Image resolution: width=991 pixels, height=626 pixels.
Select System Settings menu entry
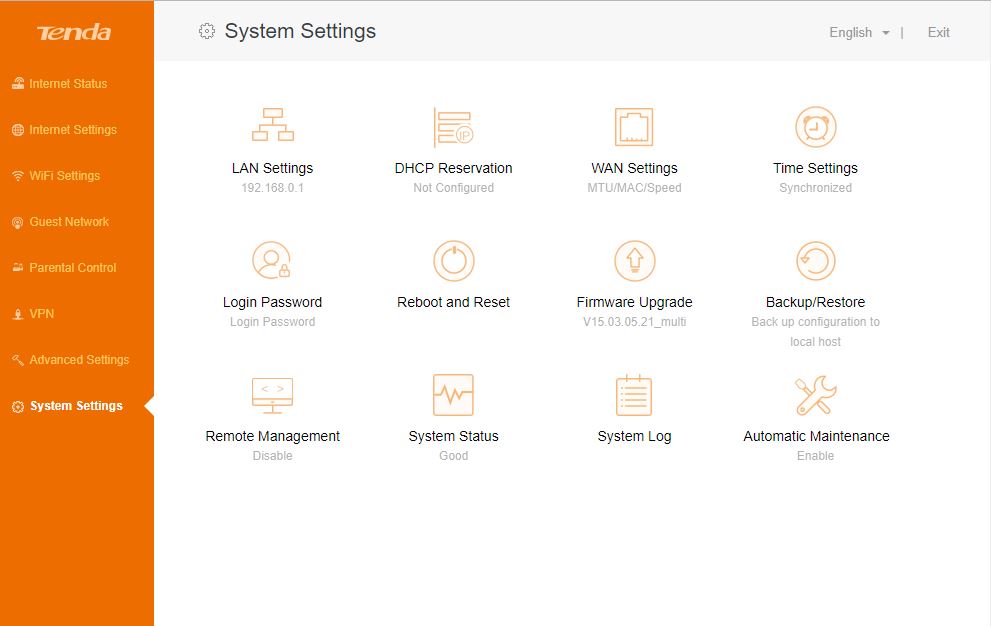[76, 406]
